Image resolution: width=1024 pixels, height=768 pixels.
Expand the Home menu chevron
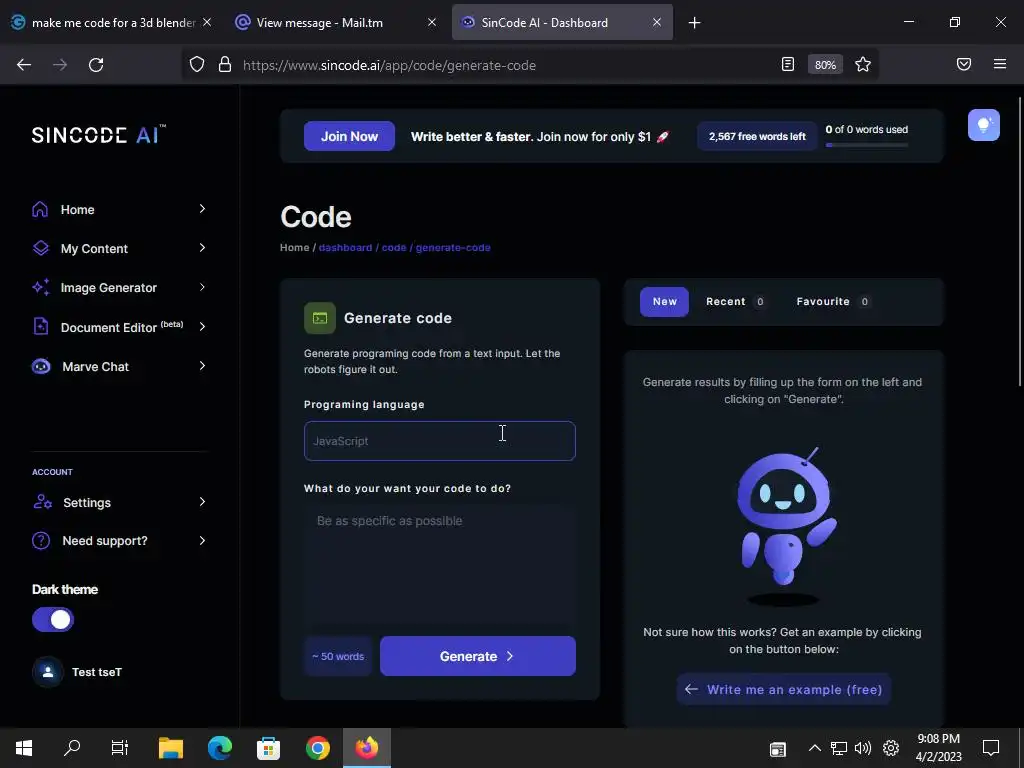pyautogui.click(x=202, y=209)
